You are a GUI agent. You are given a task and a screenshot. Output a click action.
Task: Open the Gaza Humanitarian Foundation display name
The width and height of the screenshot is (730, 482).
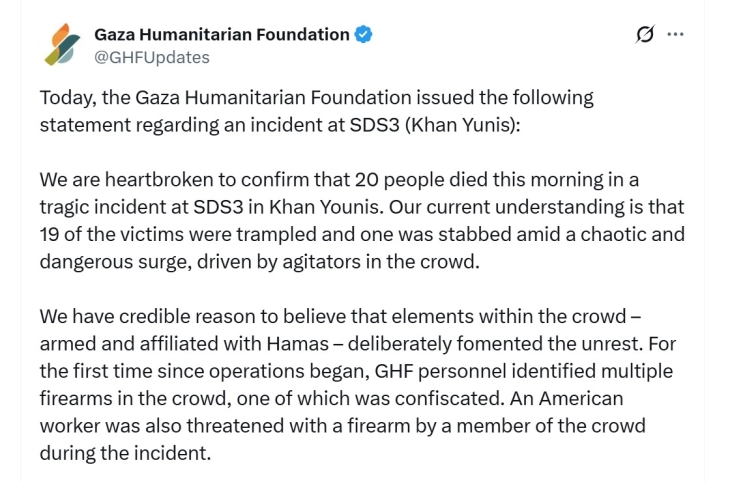(222, 35)
